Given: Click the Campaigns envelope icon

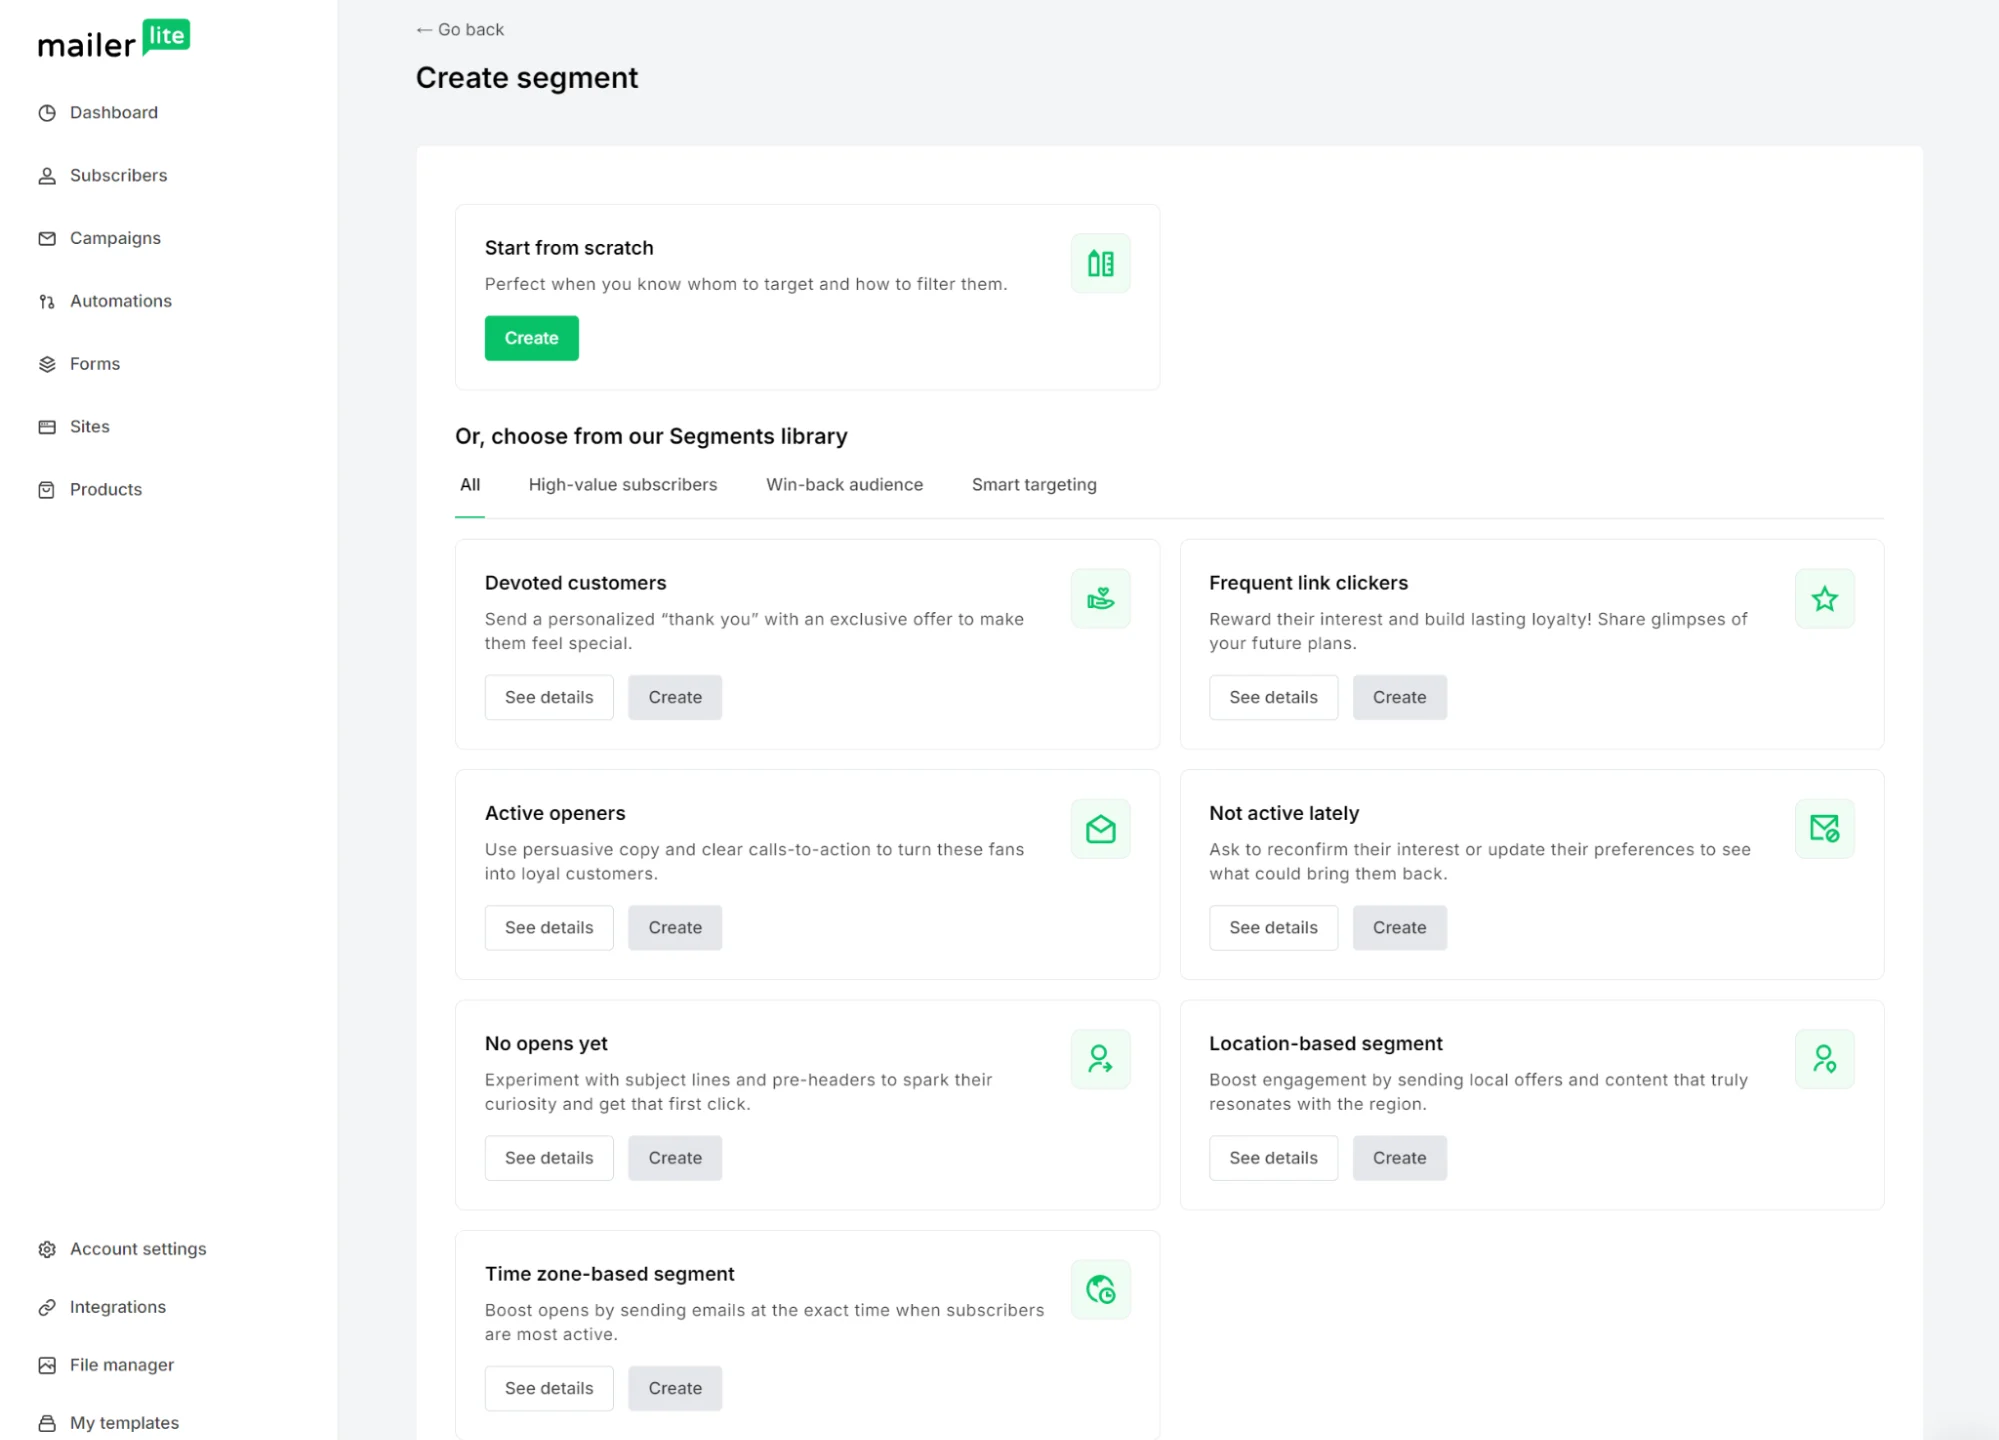Looking at the screenshot, I should pos(47,239).
